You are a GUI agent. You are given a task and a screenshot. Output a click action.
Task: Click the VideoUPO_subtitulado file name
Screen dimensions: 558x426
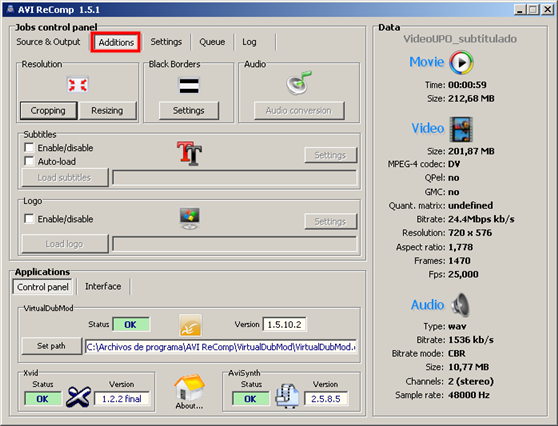tap(460, 39)
